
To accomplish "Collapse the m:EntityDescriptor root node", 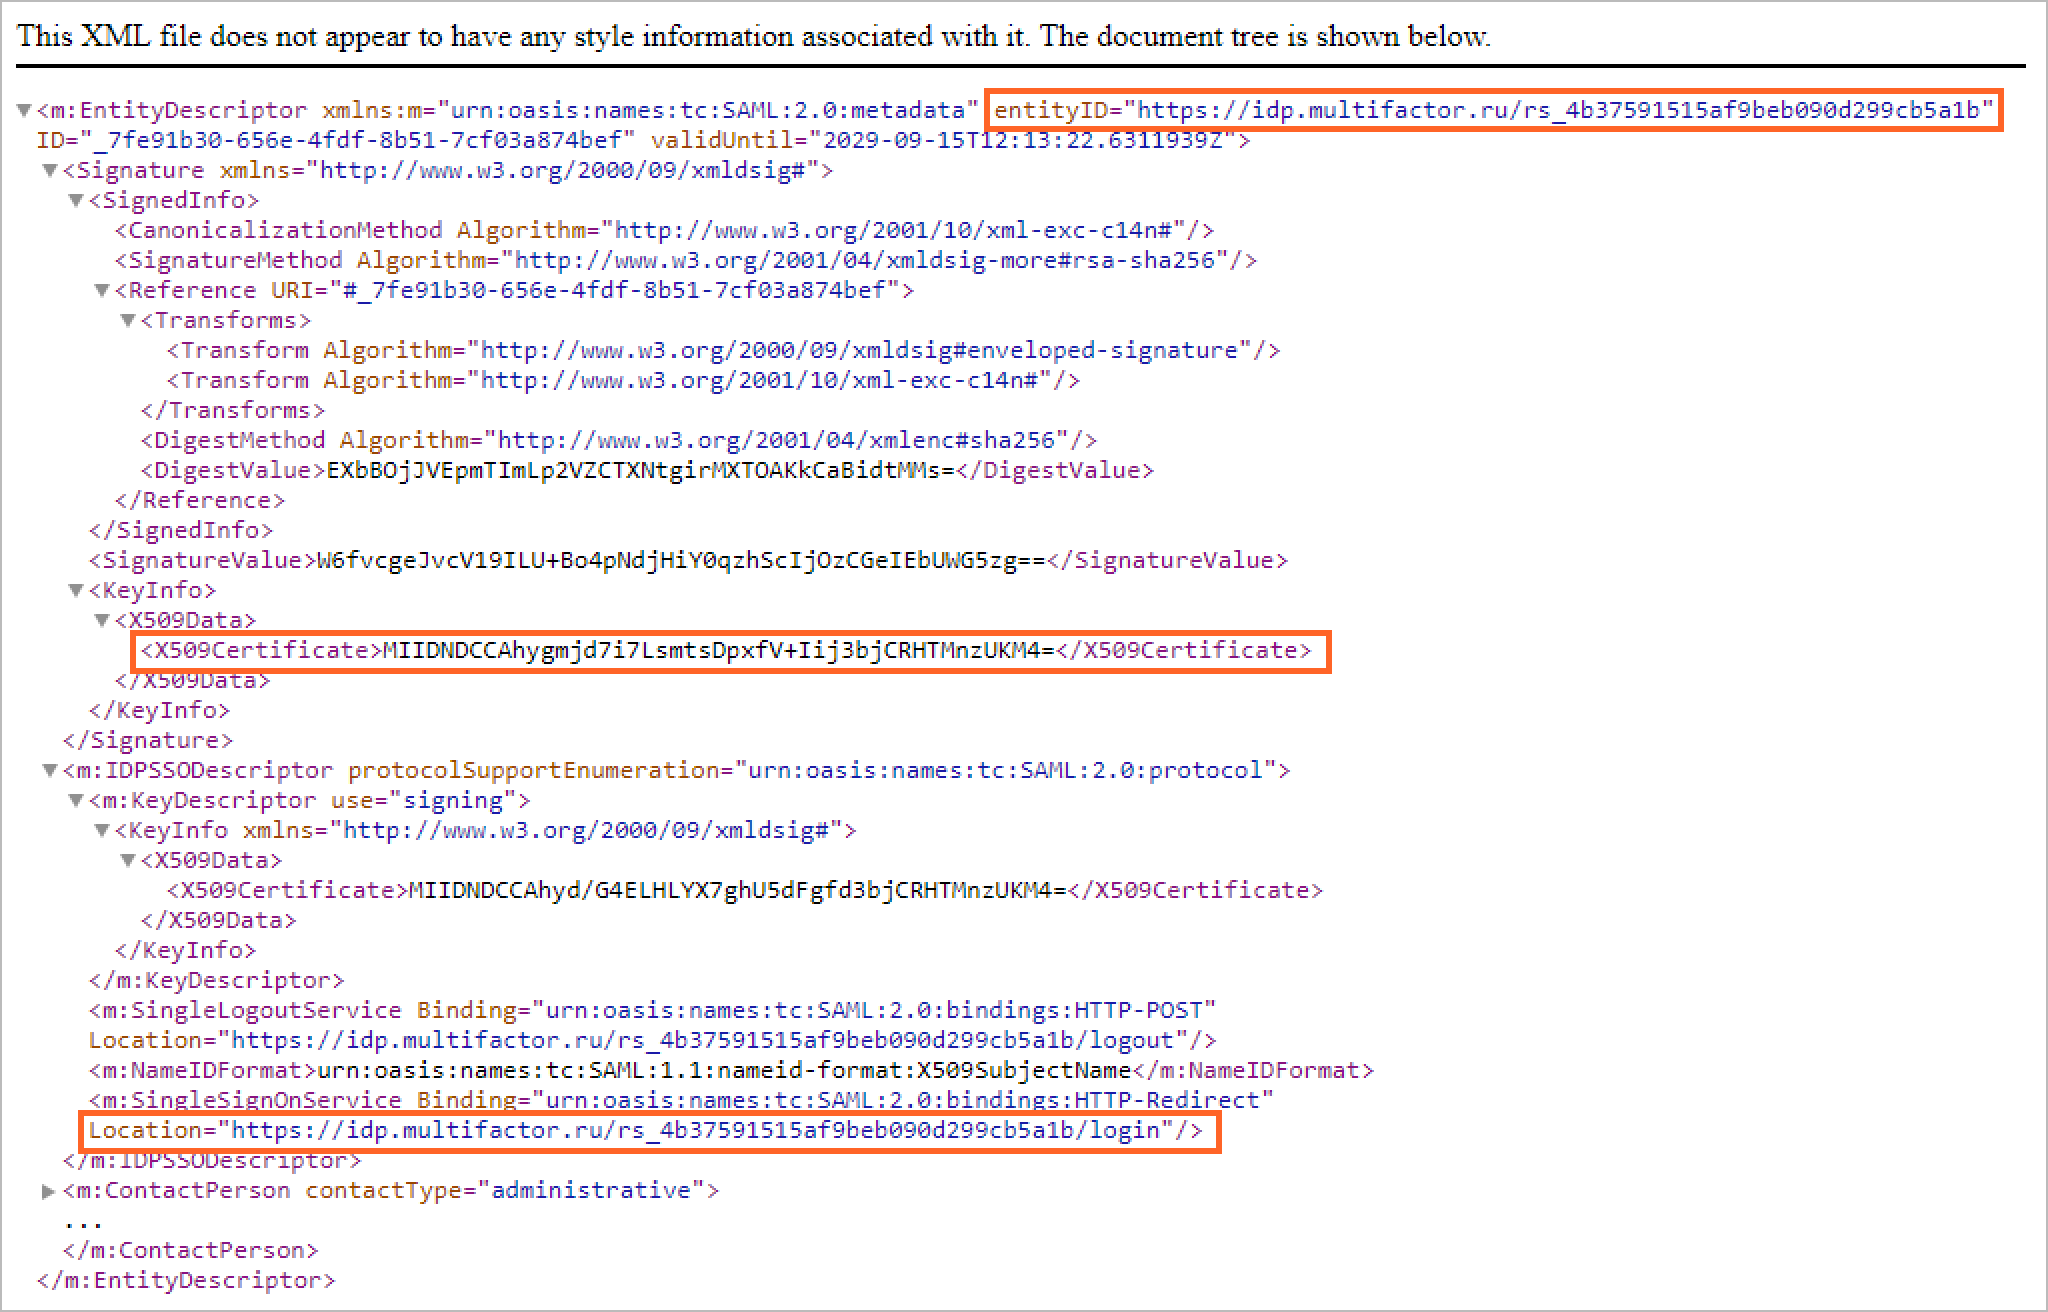I will 24,111.
